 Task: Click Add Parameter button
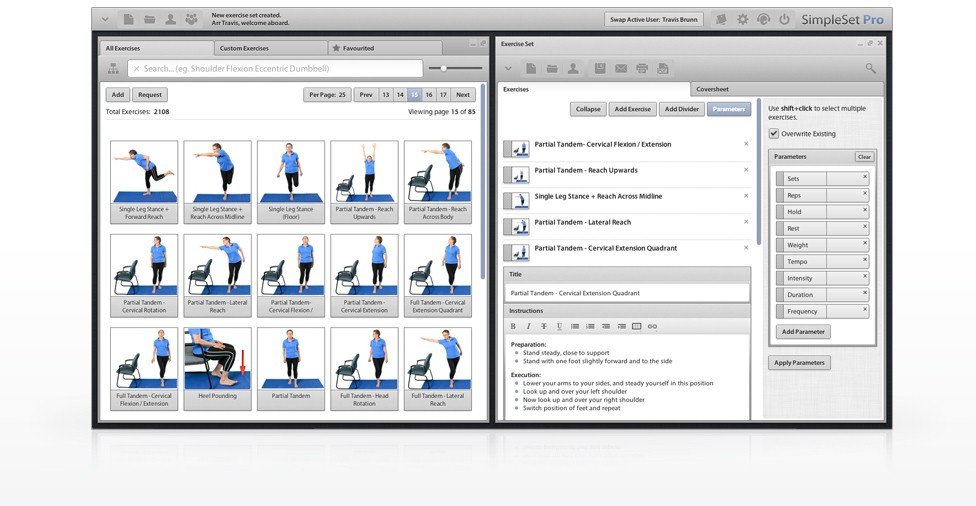pyautogui.click(x=803, y=332)
